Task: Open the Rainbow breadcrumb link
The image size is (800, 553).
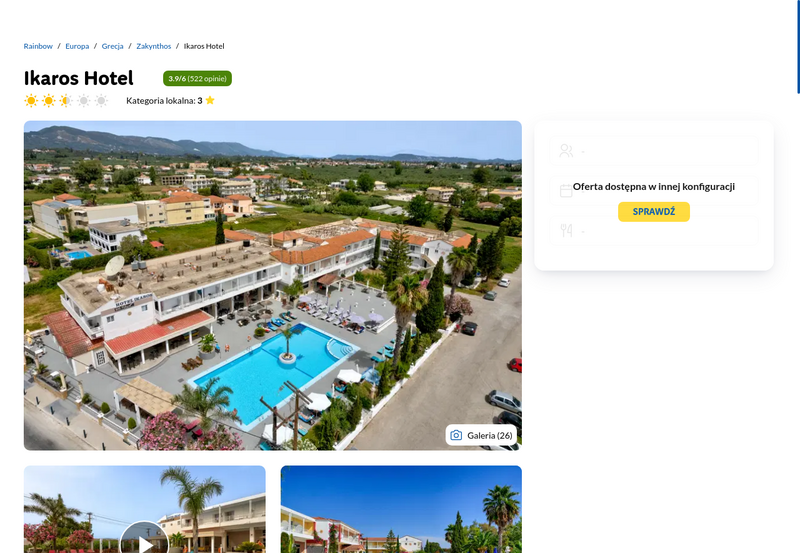Action: point(38,46)
